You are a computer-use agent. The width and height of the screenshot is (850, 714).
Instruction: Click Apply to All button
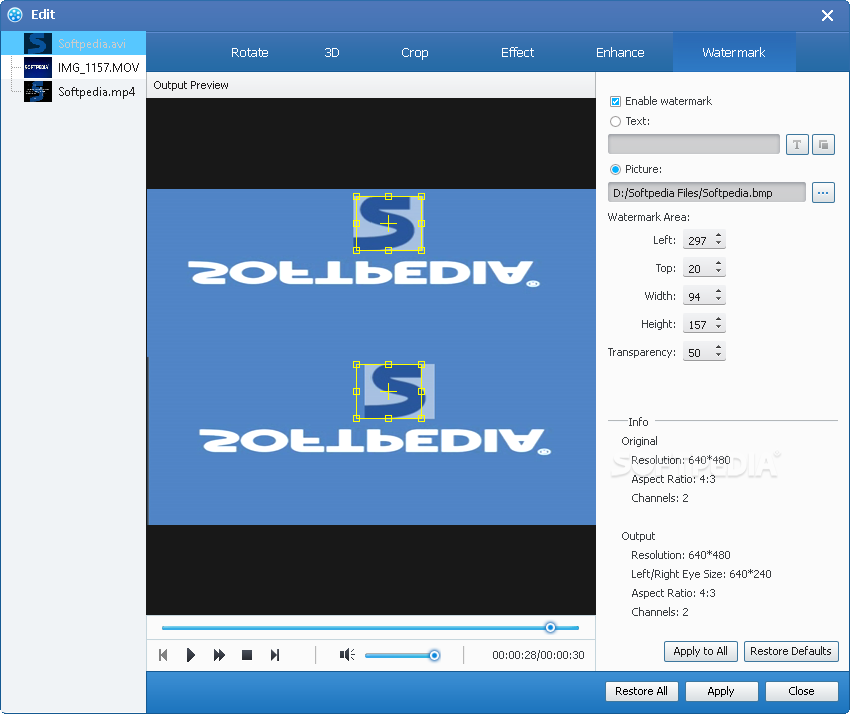click(x=700, y=651)
